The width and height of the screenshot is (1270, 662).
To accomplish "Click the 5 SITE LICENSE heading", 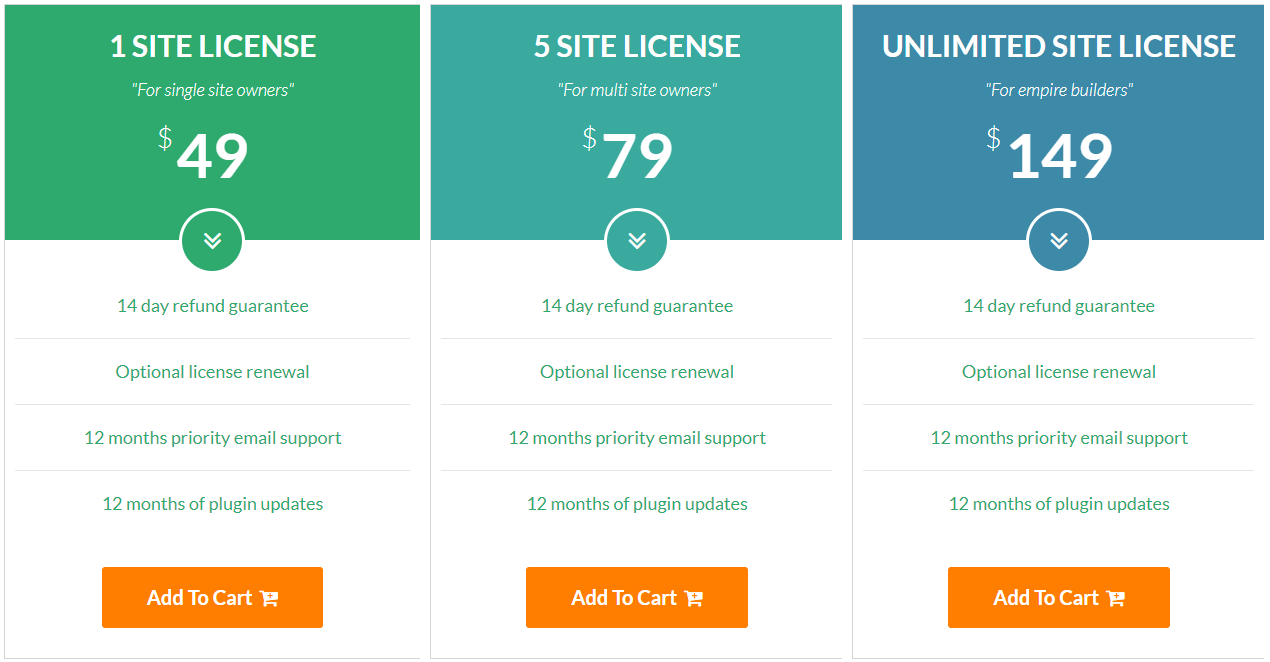I will pos(637,46).
